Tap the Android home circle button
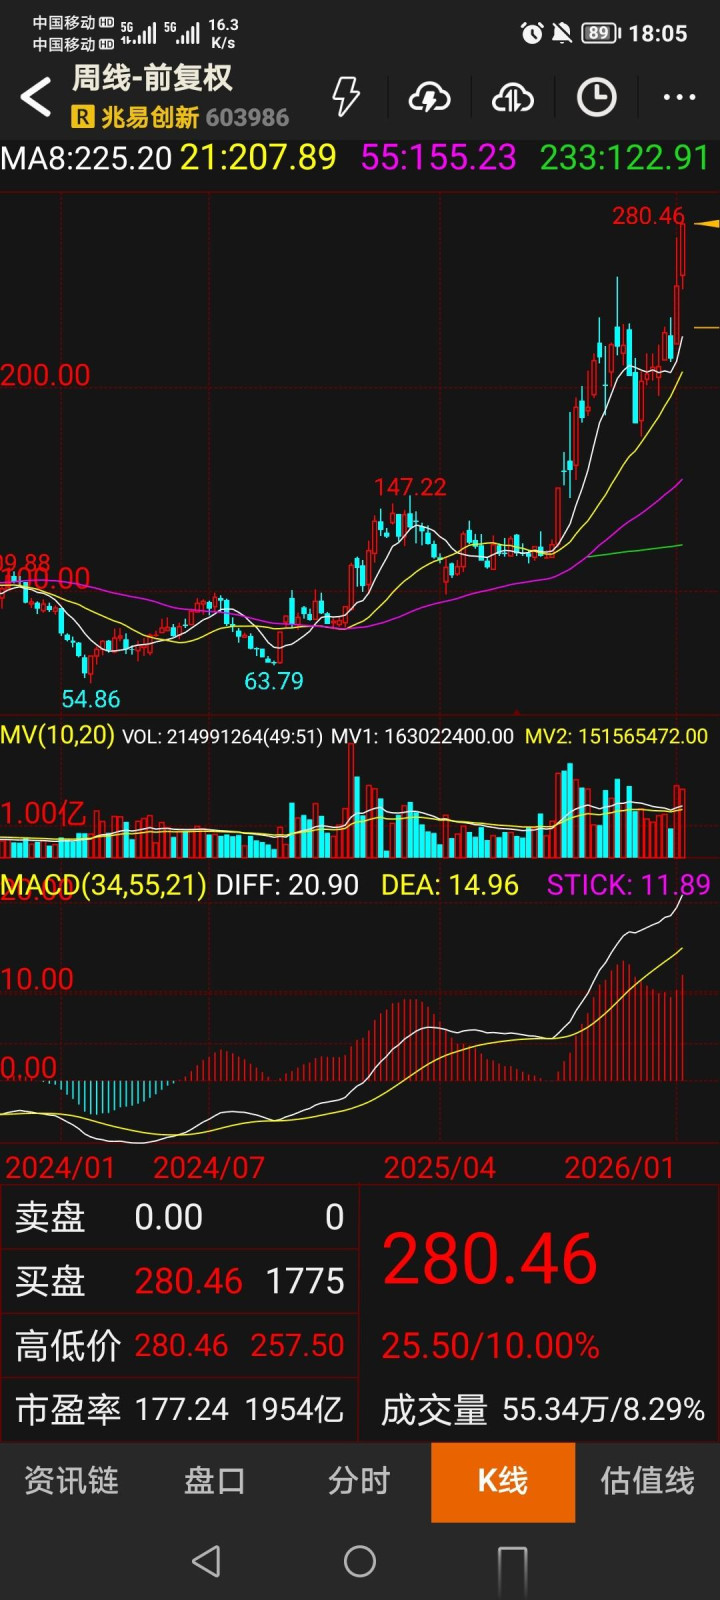Image resolution: width=720 pixels, height=1600 pixels. tap(360, 1561)
